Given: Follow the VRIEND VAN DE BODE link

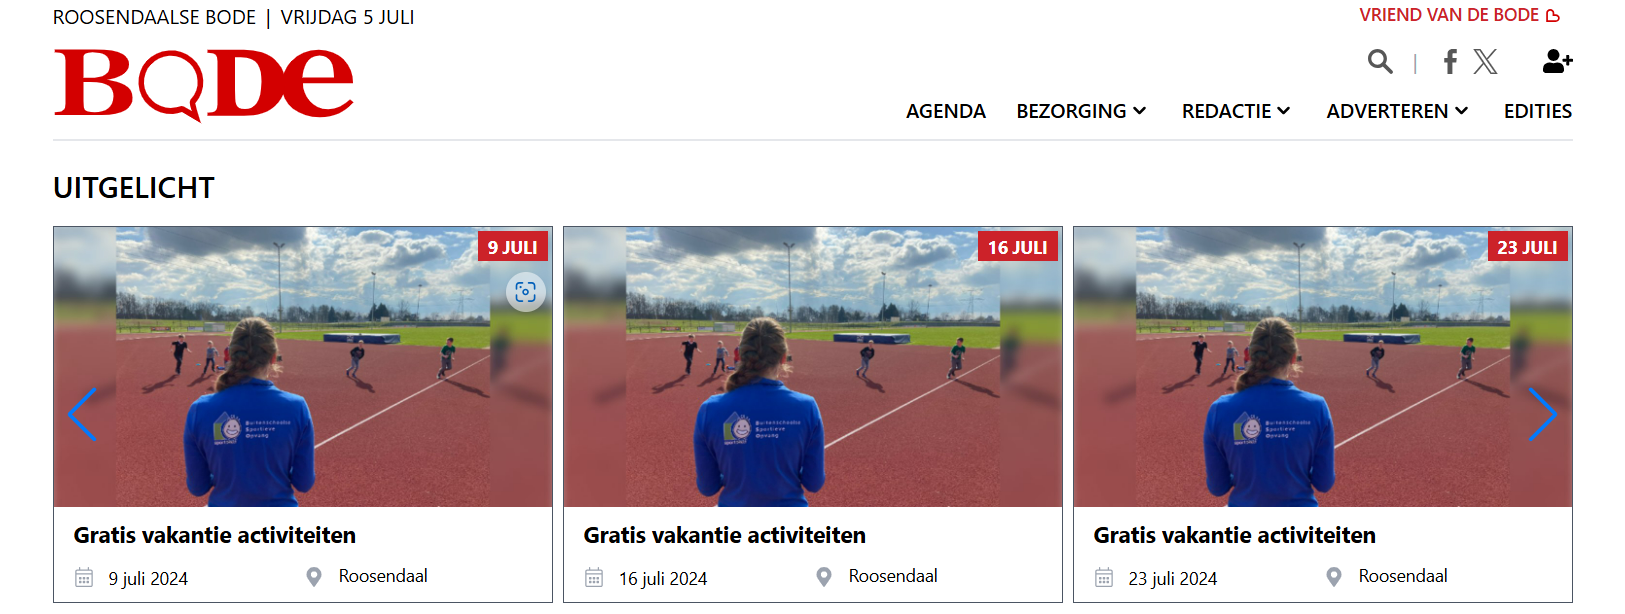Looking at the screenshot, I should click(1459, 15).
